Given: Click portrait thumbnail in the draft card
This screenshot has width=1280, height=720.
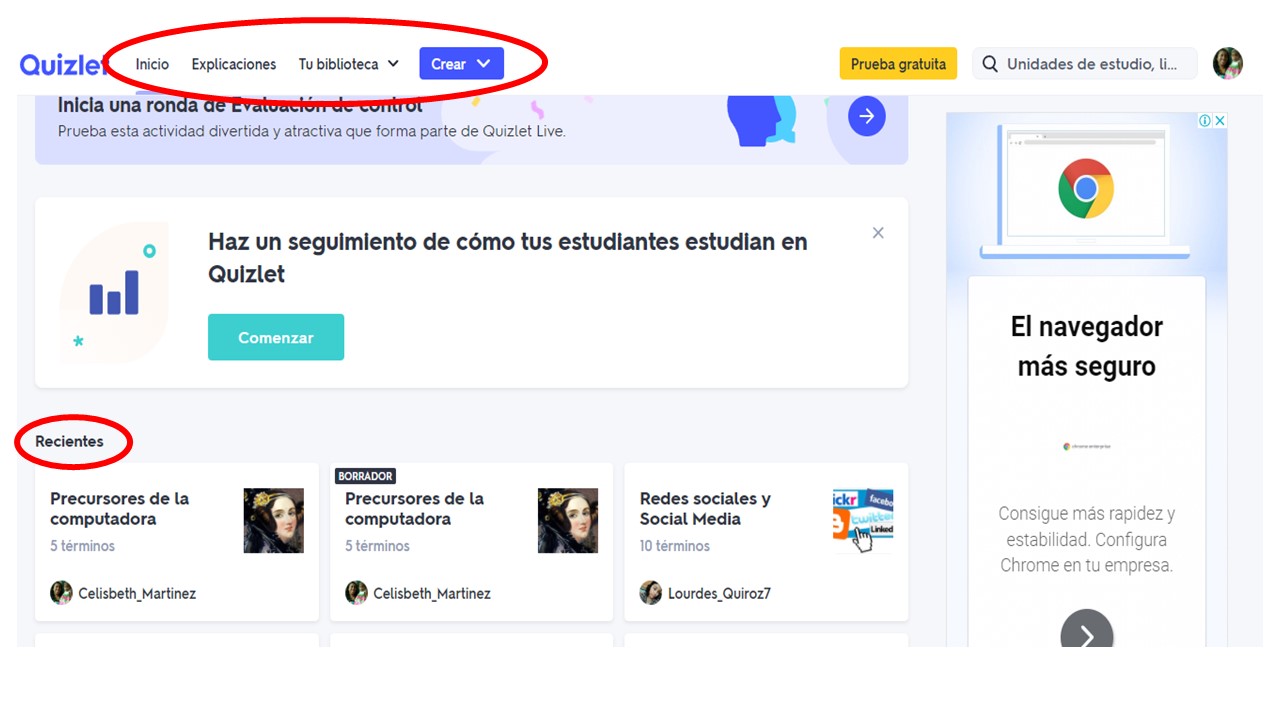Looking at the screenshot, I should (x=568, y=520).
